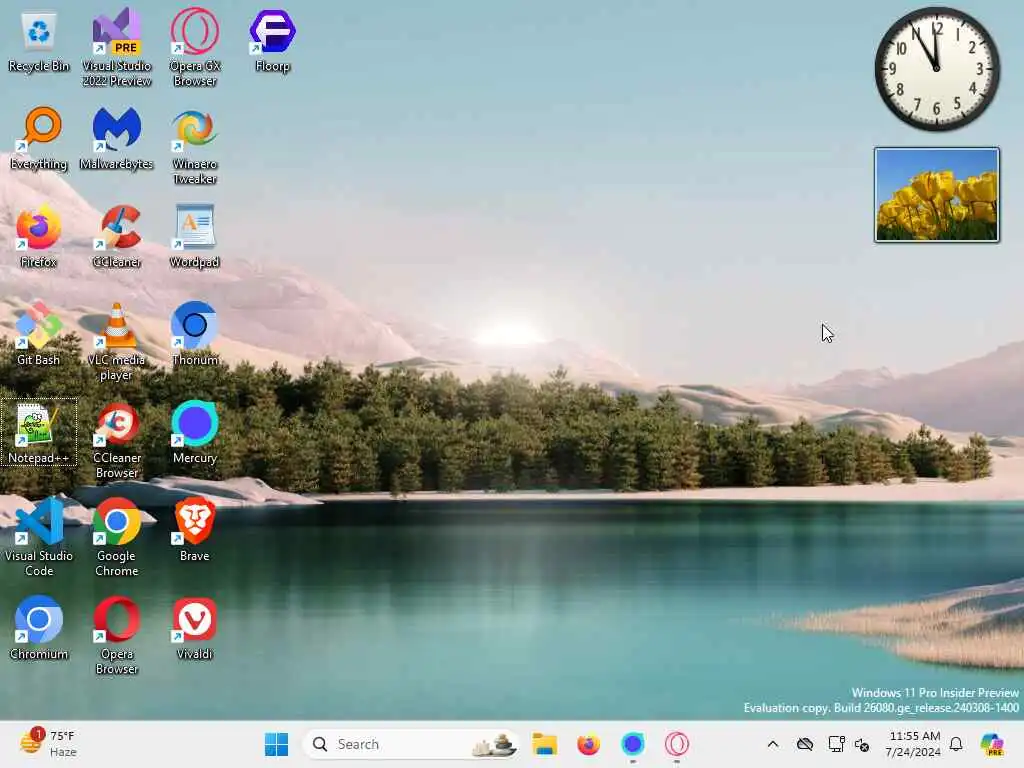Open Firefox from the taskbar
The width and height of the screenshot is (1024, 768).
(x=588, y=744)
